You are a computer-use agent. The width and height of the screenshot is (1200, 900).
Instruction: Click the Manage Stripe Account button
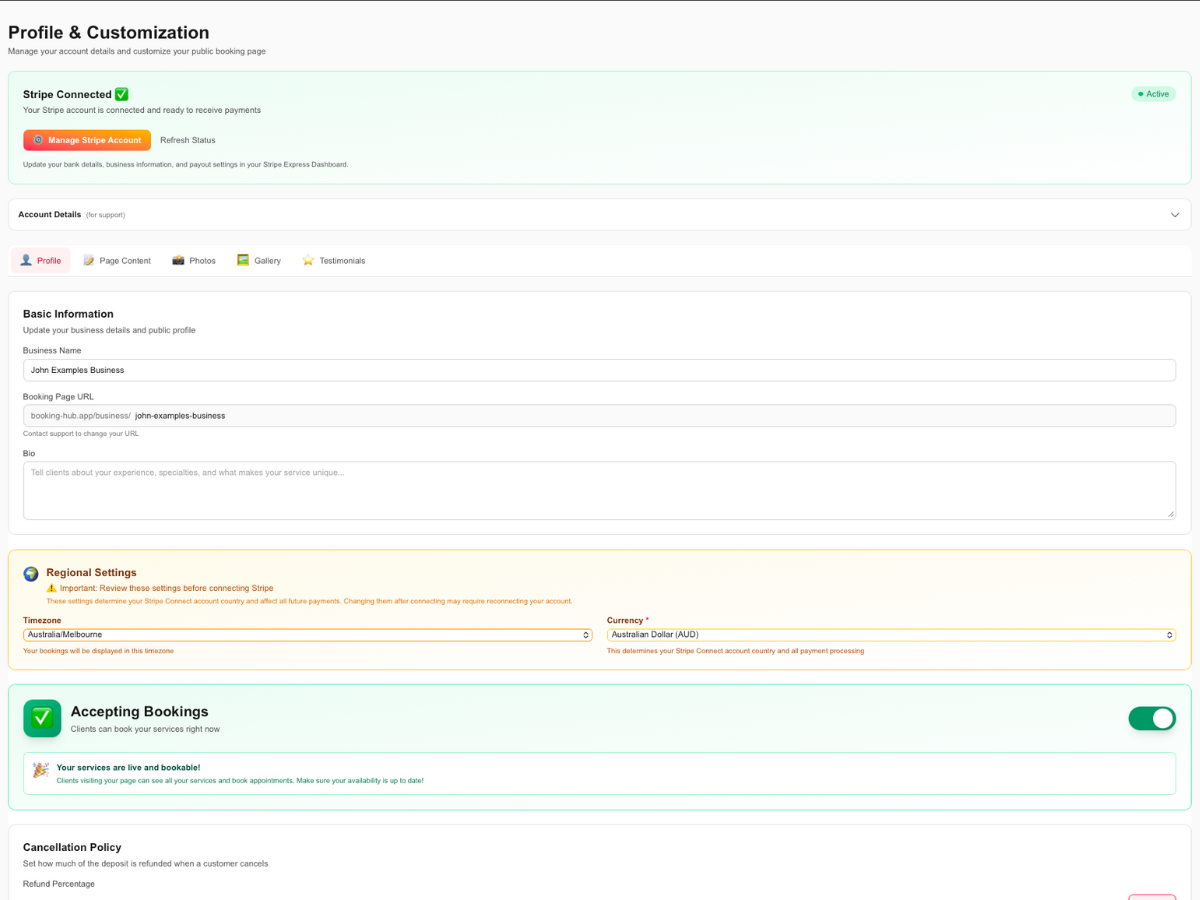click(87, 140)
